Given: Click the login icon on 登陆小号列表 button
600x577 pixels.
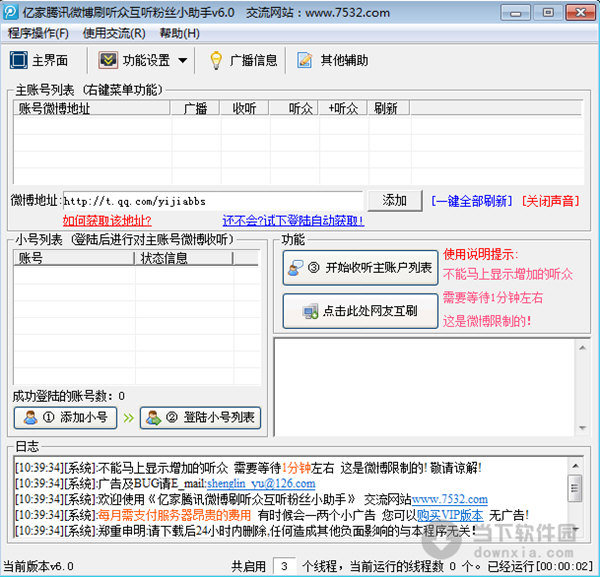Looking at the screenshot, I should click(154, 417).
